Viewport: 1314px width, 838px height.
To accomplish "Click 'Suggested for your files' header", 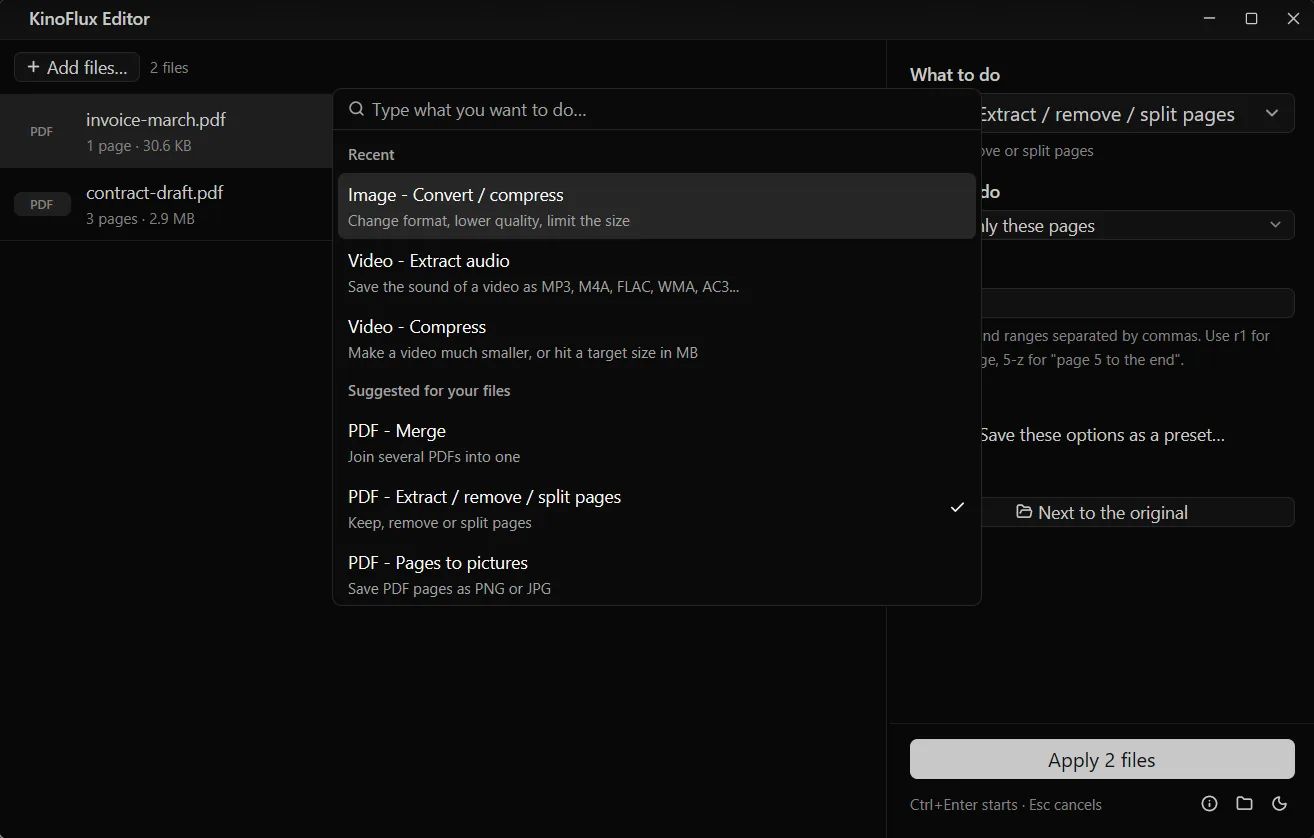I will [429, 391].
